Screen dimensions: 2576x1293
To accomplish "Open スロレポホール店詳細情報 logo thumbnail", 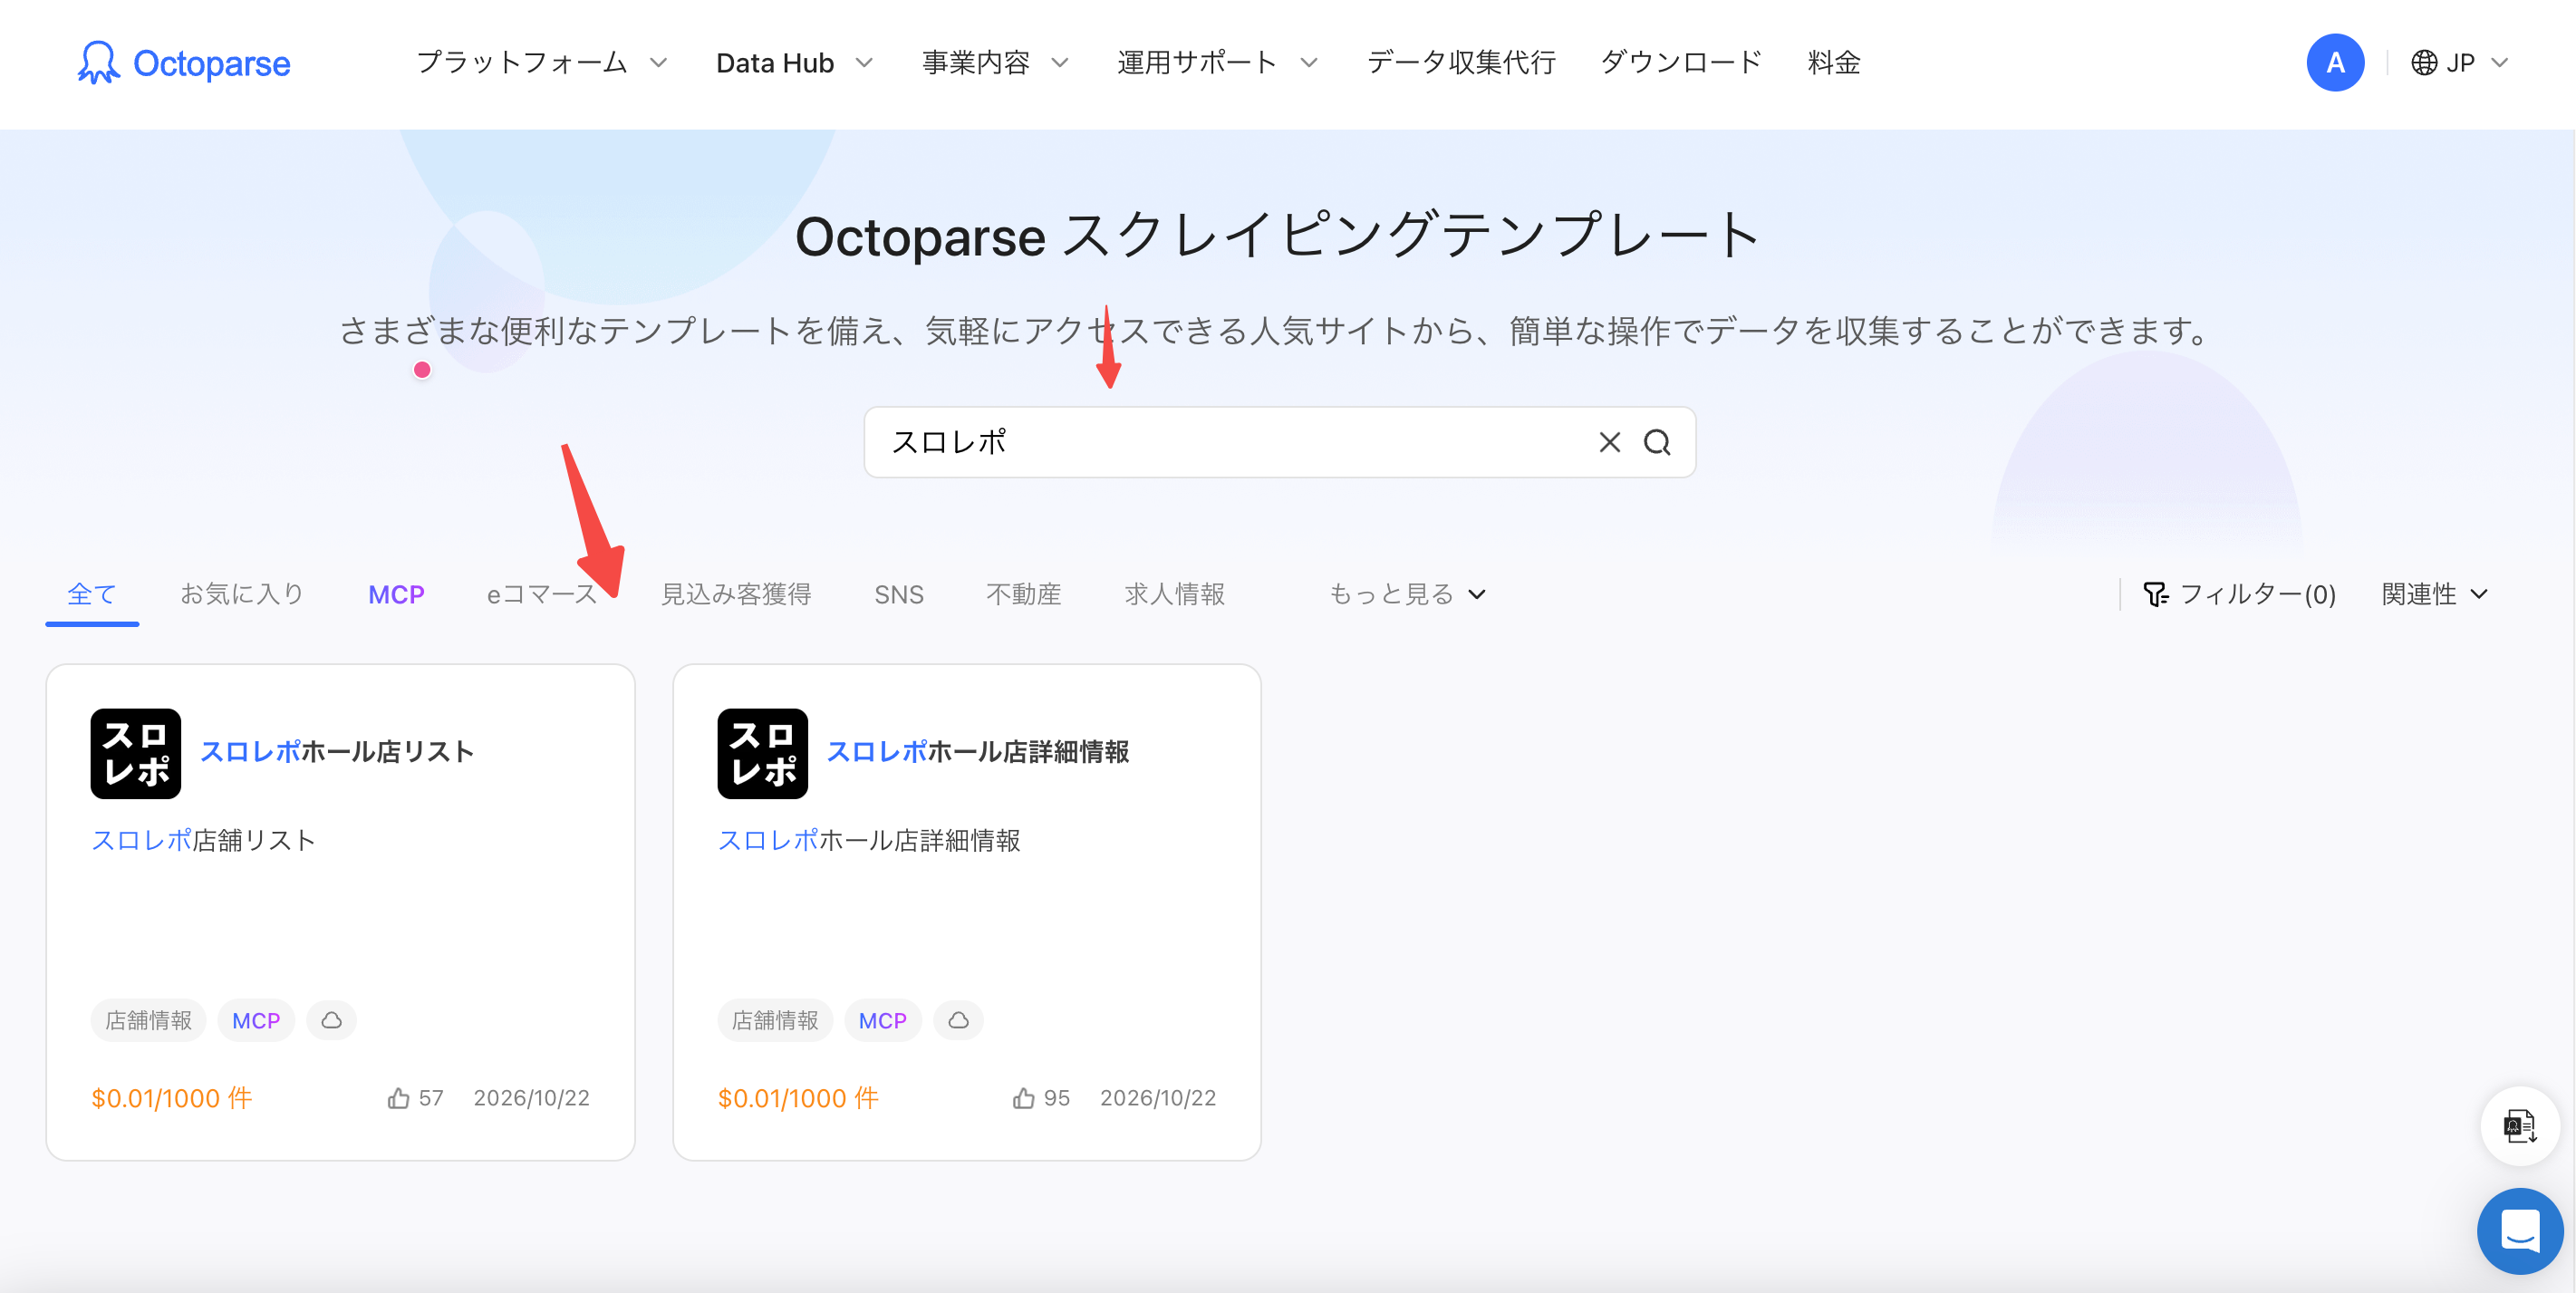I will (x=762, y=753).
